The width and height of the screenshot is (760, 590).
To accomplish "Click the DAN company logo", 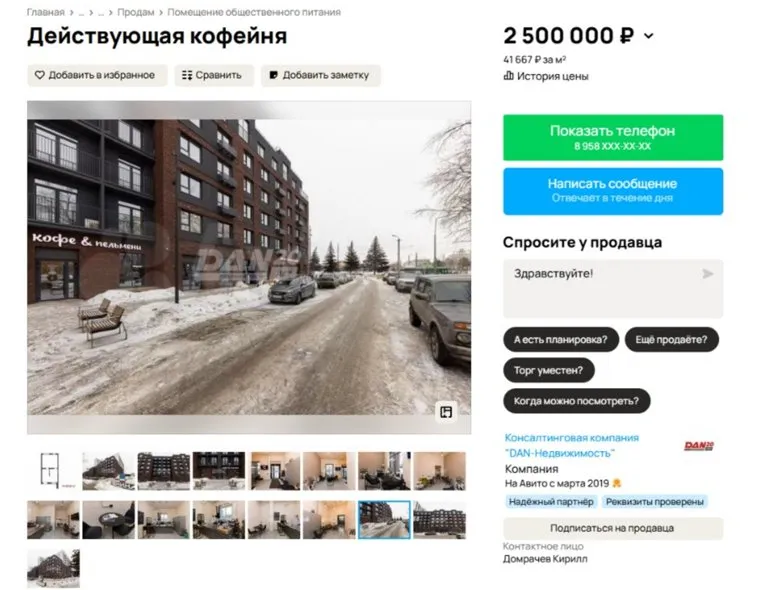I will click(x=699, y=446).
